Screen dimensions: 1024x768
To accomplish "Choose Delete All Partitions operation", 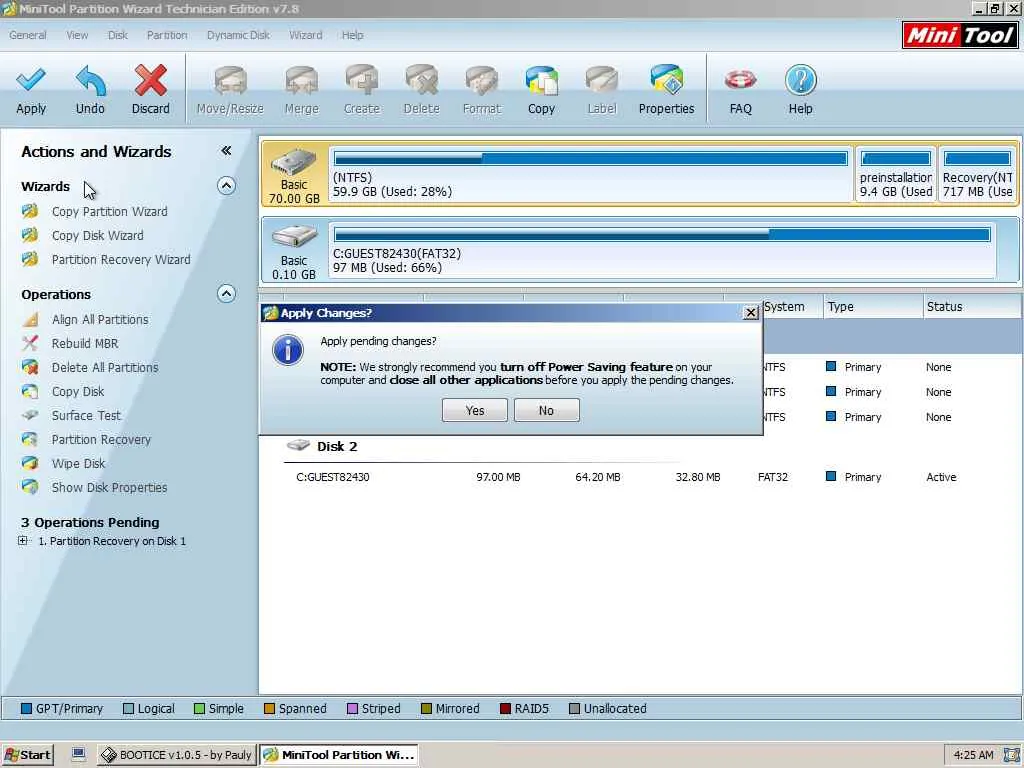I will point(105,368).
